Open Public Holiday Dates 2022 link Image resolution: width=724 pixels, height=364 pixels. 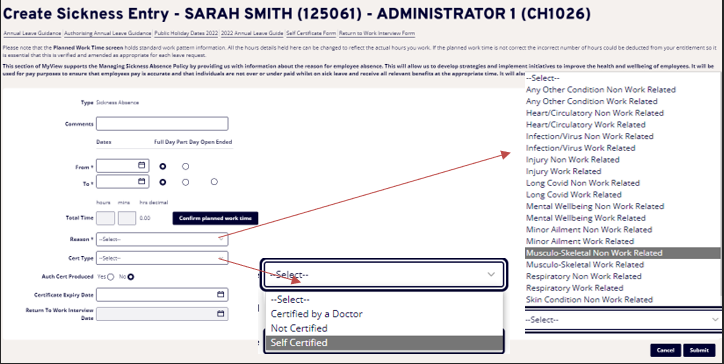click(x=186, y=34)
